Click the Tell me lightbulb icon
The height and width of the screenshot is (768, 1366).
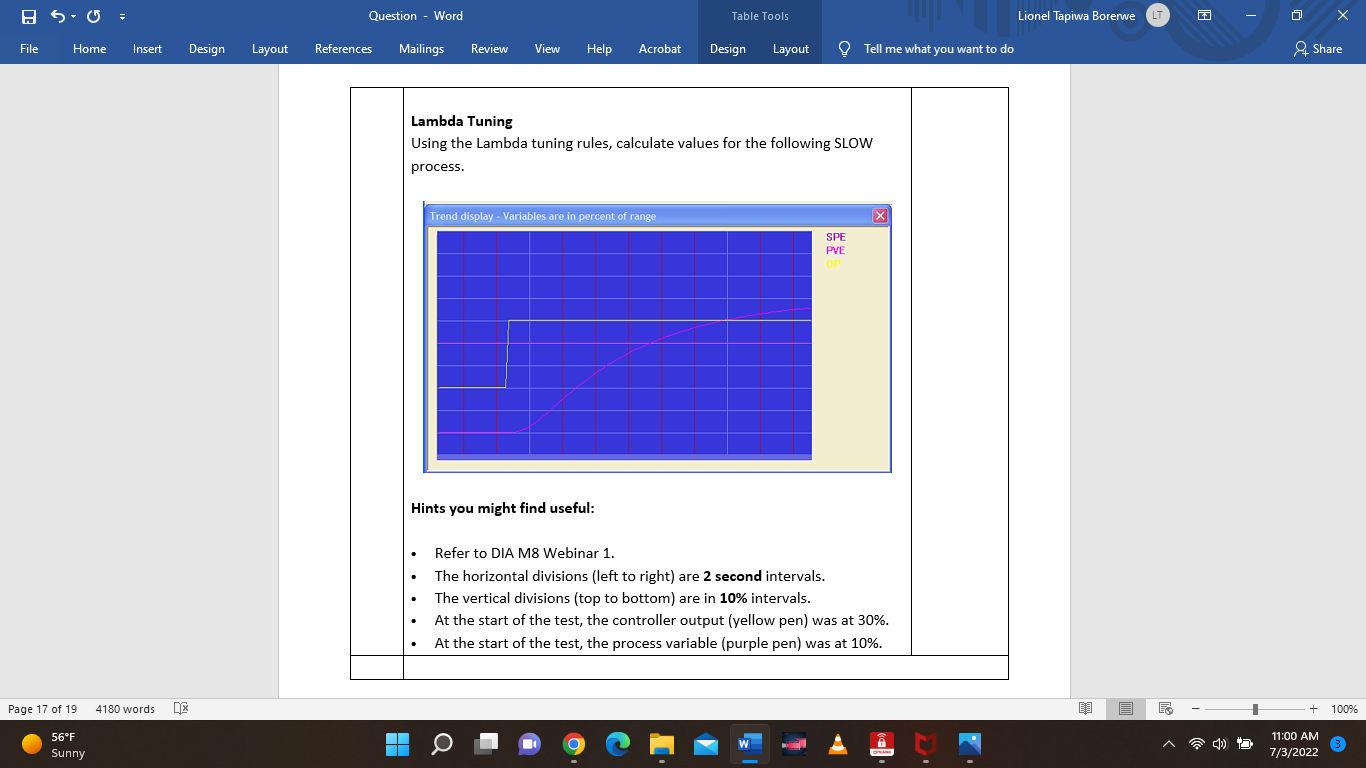point(845,48)
